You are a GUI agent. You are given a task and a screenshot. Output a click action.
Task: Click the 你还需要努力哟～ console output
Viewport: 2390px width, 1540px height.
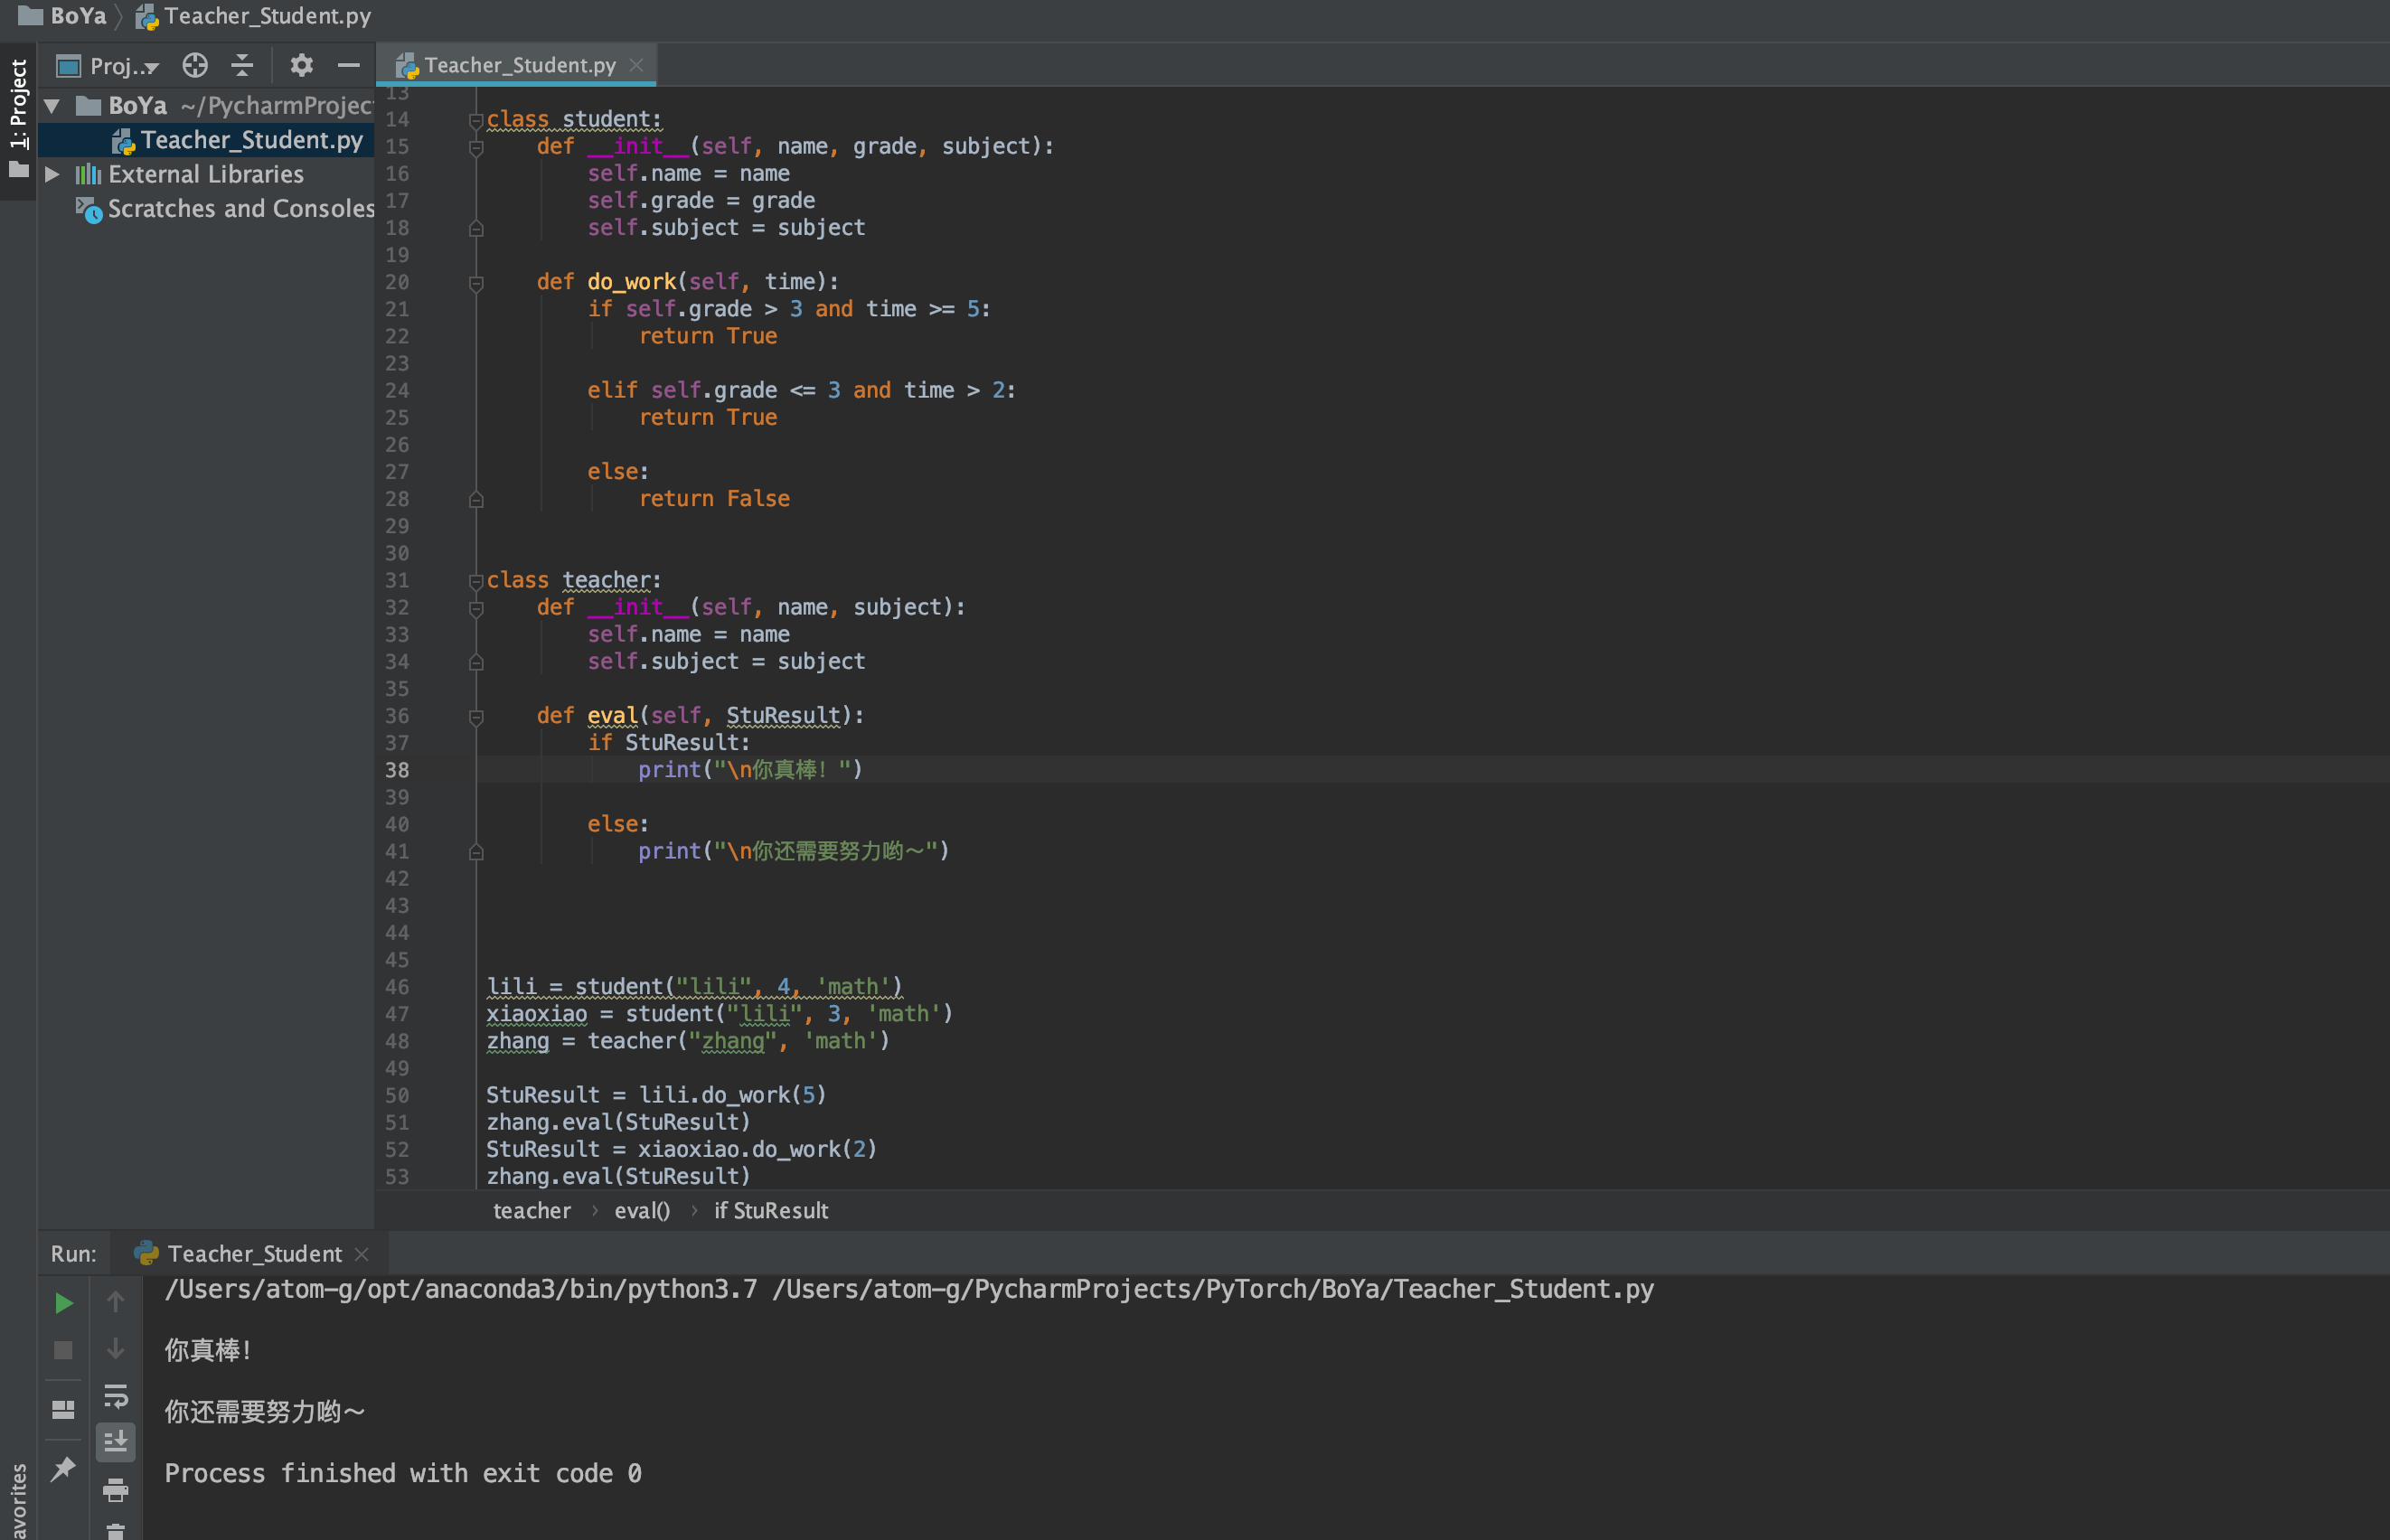pyautogui.click(x=264, y=1412)
